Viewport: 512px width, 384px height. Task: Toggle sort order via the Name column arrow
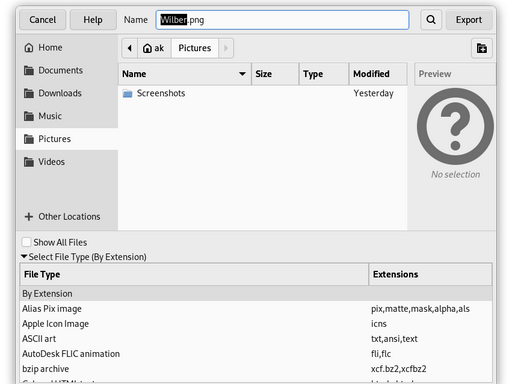(243, 74)
